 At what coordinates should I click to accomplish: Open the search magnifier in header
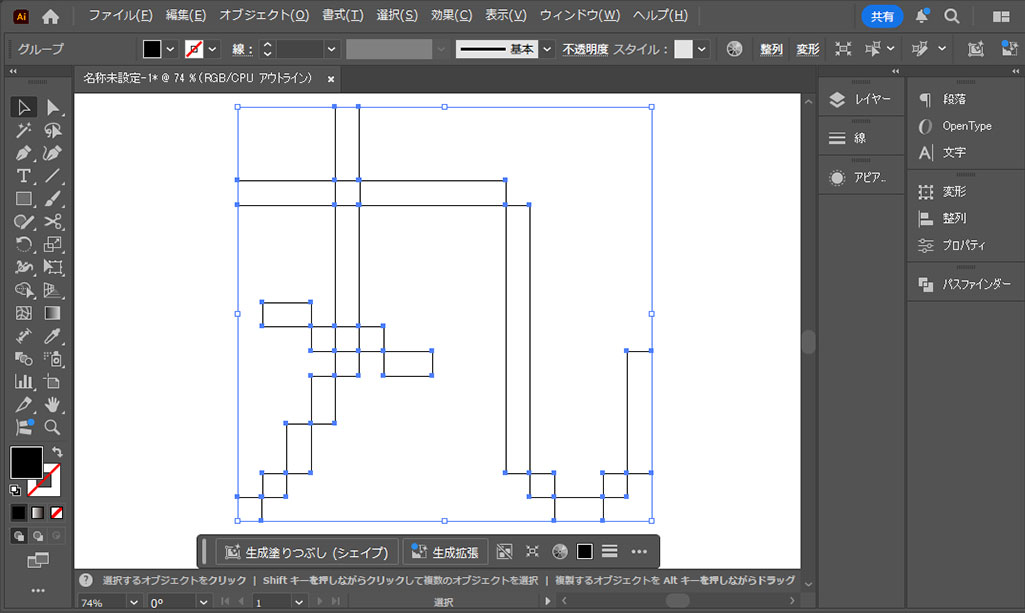click(952, 16)
